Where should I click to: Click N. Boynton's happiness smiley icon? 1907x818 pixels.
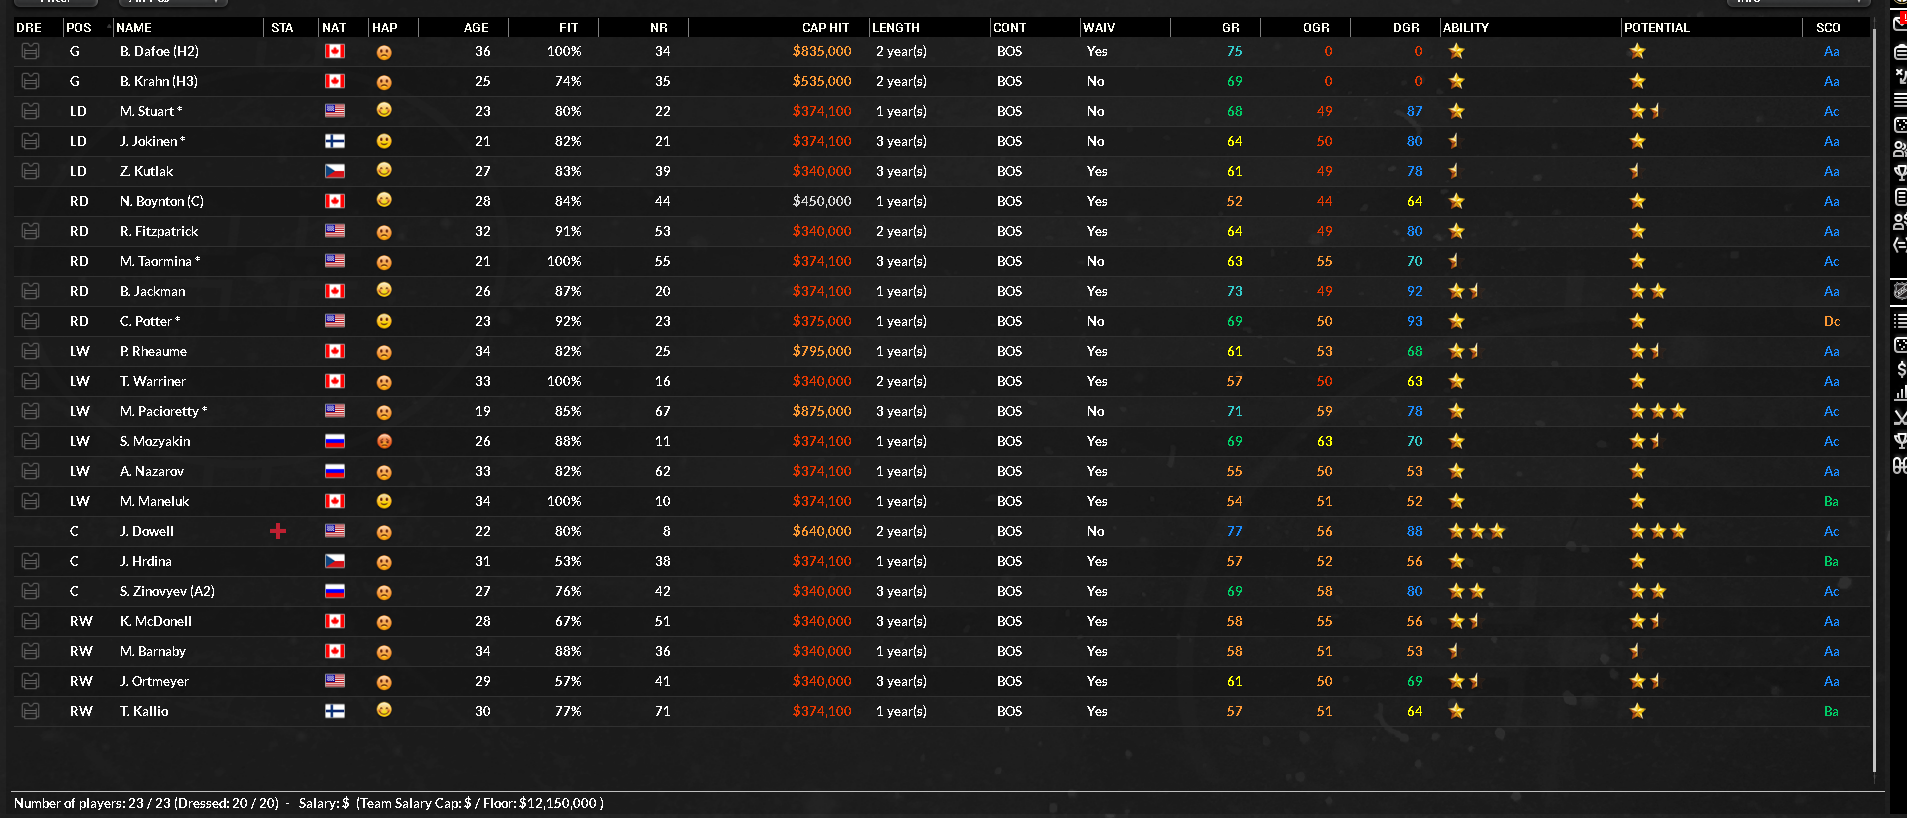pos(384,201)
